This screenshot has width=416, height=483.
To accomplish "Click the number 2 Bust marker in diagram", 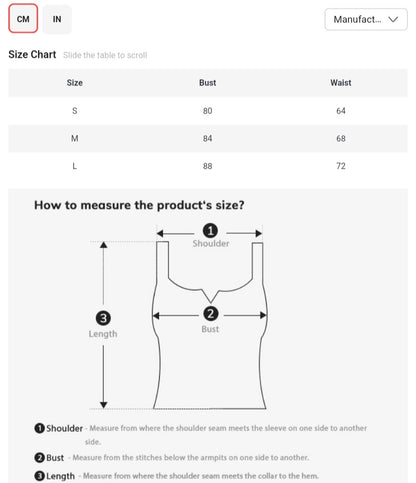I will pyautogui.click(x=211, y=314).
